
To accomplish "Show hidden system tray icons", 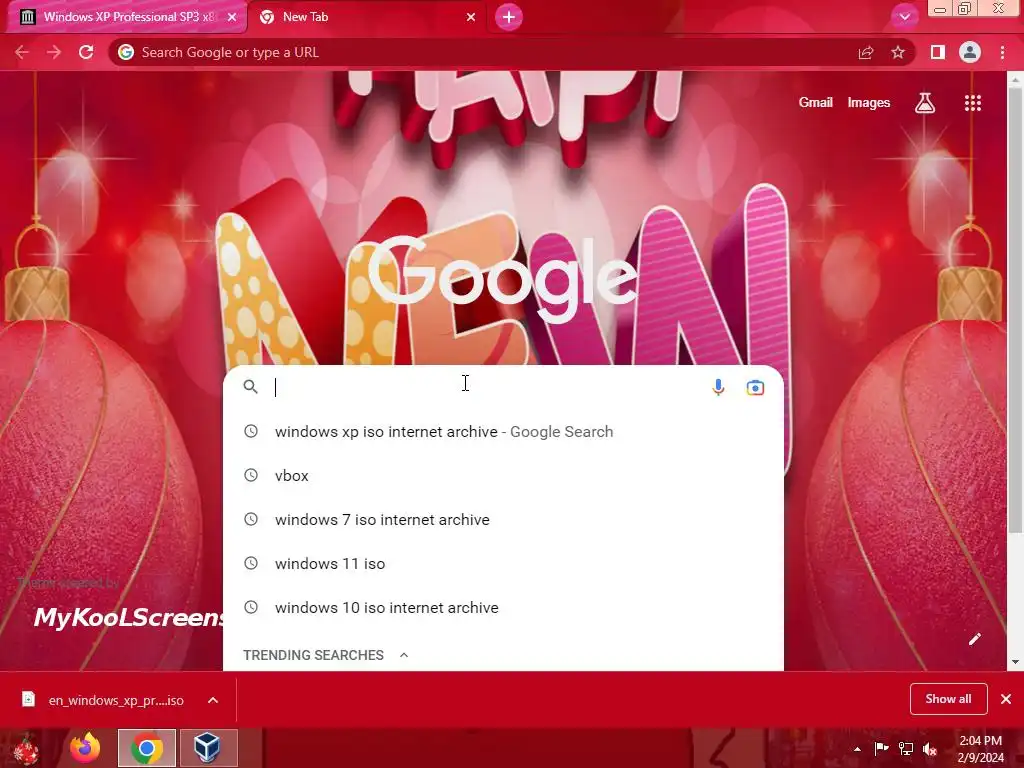I will click(857, 749).
